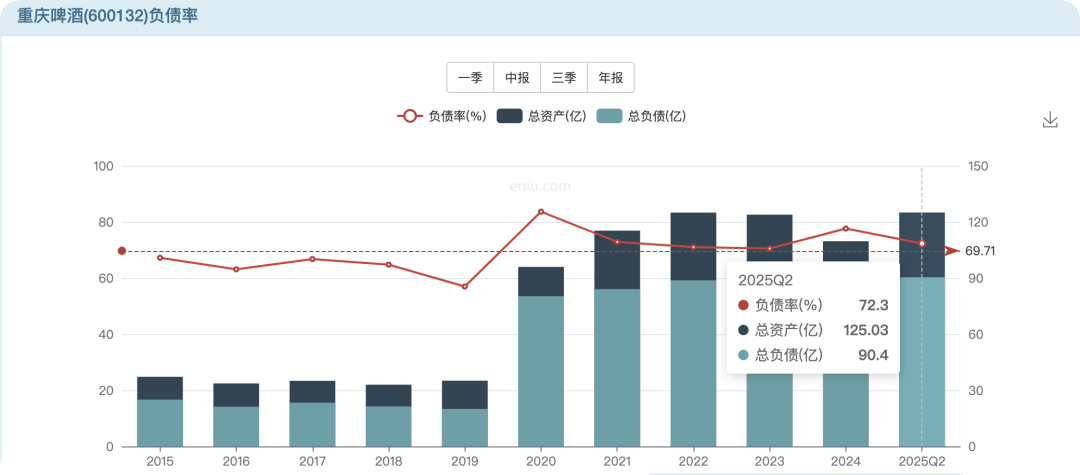Switch to 一季 report tab

(x=470, y=78)
